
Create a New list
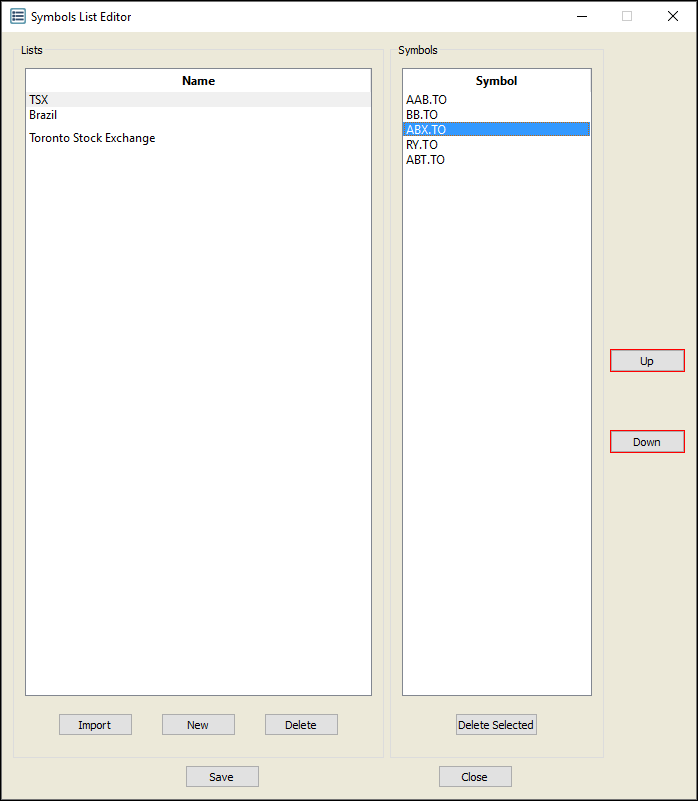198,725
